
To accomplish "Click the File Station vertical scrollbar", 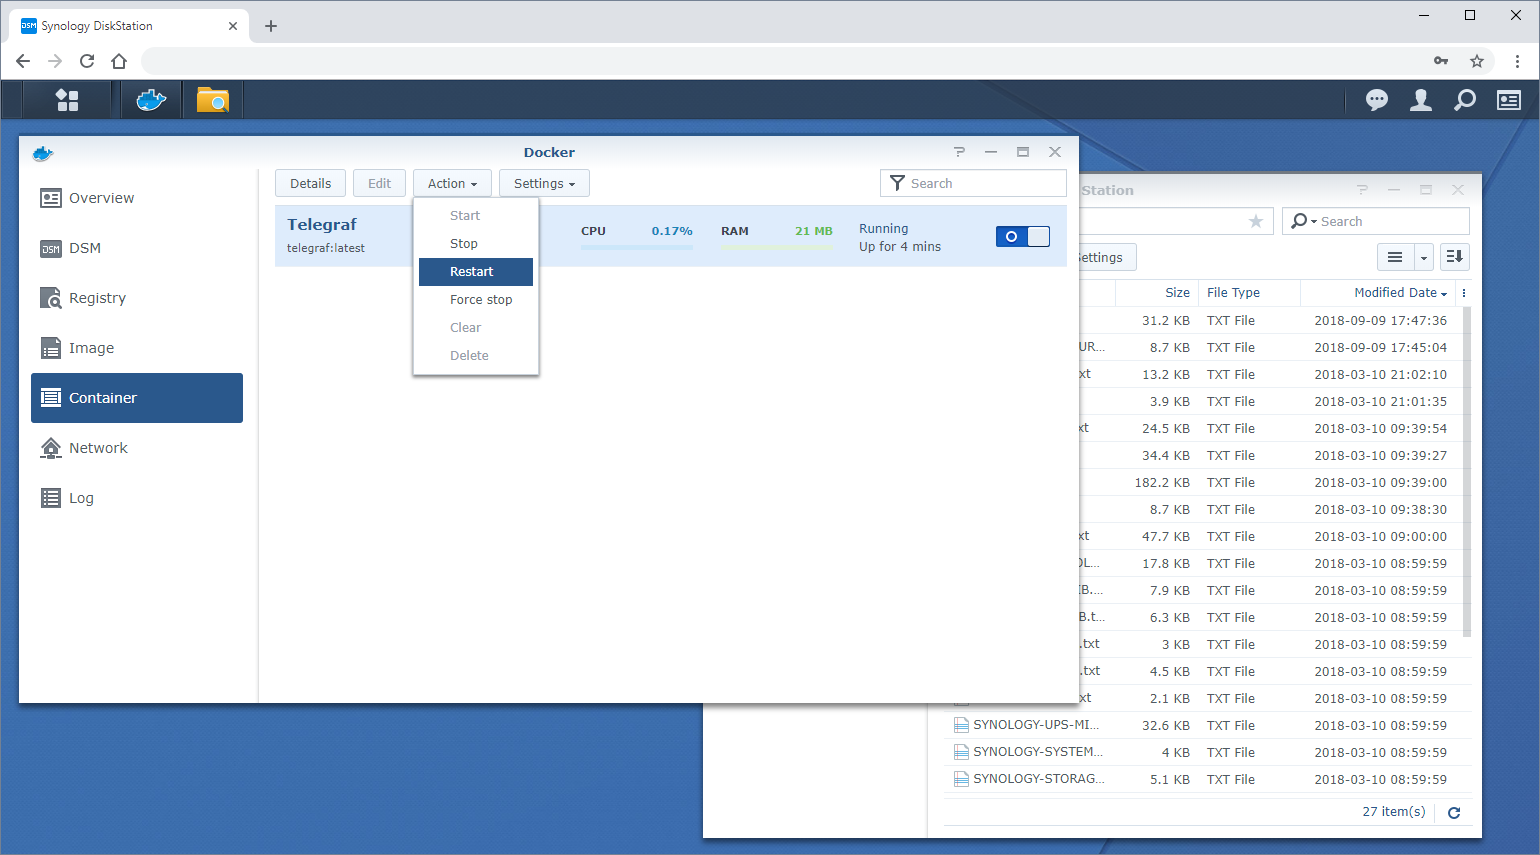I will coord(1467,470).
